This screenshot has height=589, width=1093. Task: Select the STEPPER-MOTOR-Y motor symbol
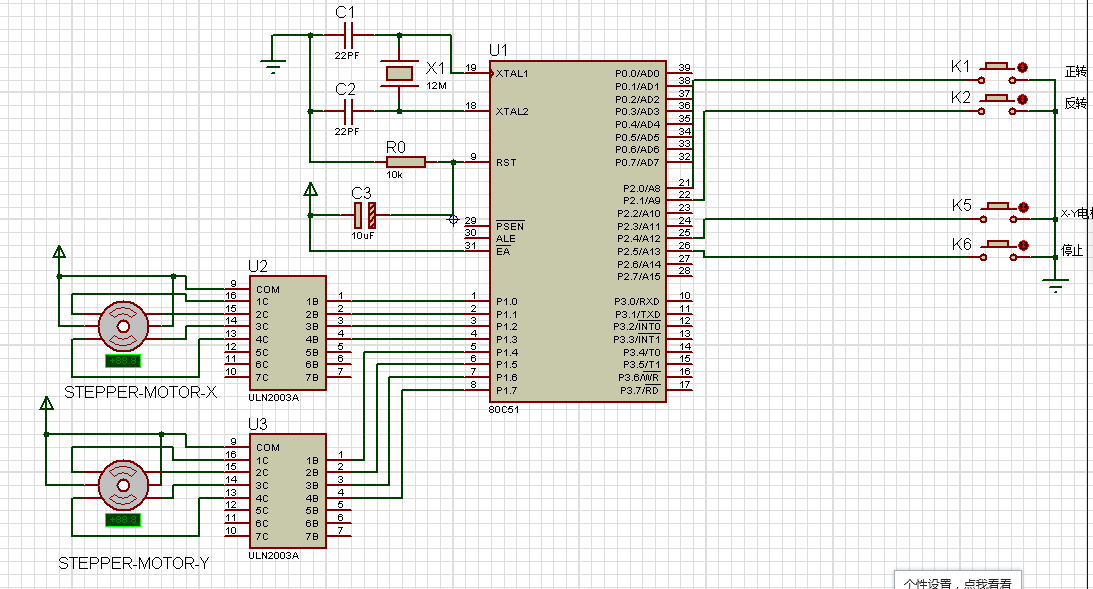(123, 485)
